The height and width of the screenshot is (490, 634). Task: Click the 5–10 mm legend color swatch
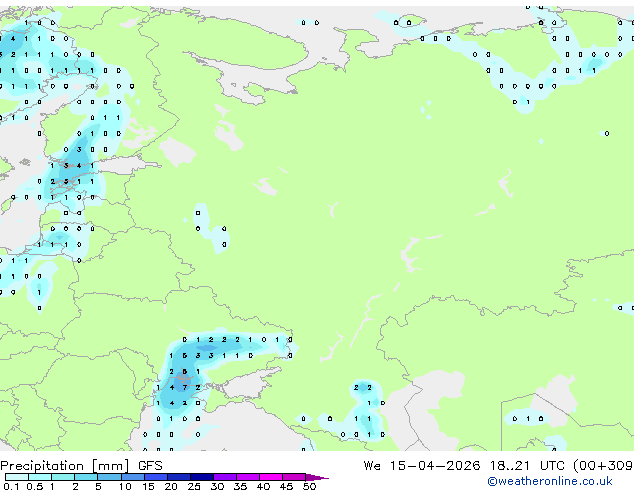(x=109, y=477)
